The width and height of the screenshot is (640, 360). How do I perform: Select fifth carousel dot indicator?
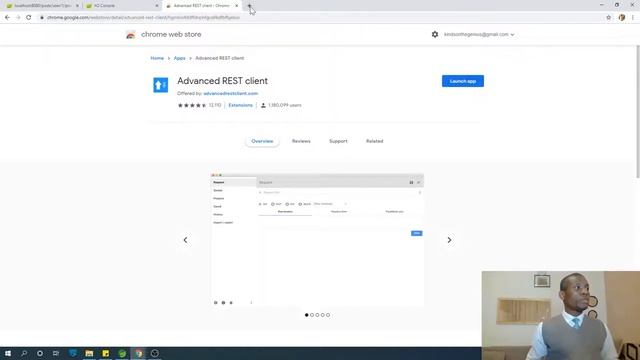(328, 315)
